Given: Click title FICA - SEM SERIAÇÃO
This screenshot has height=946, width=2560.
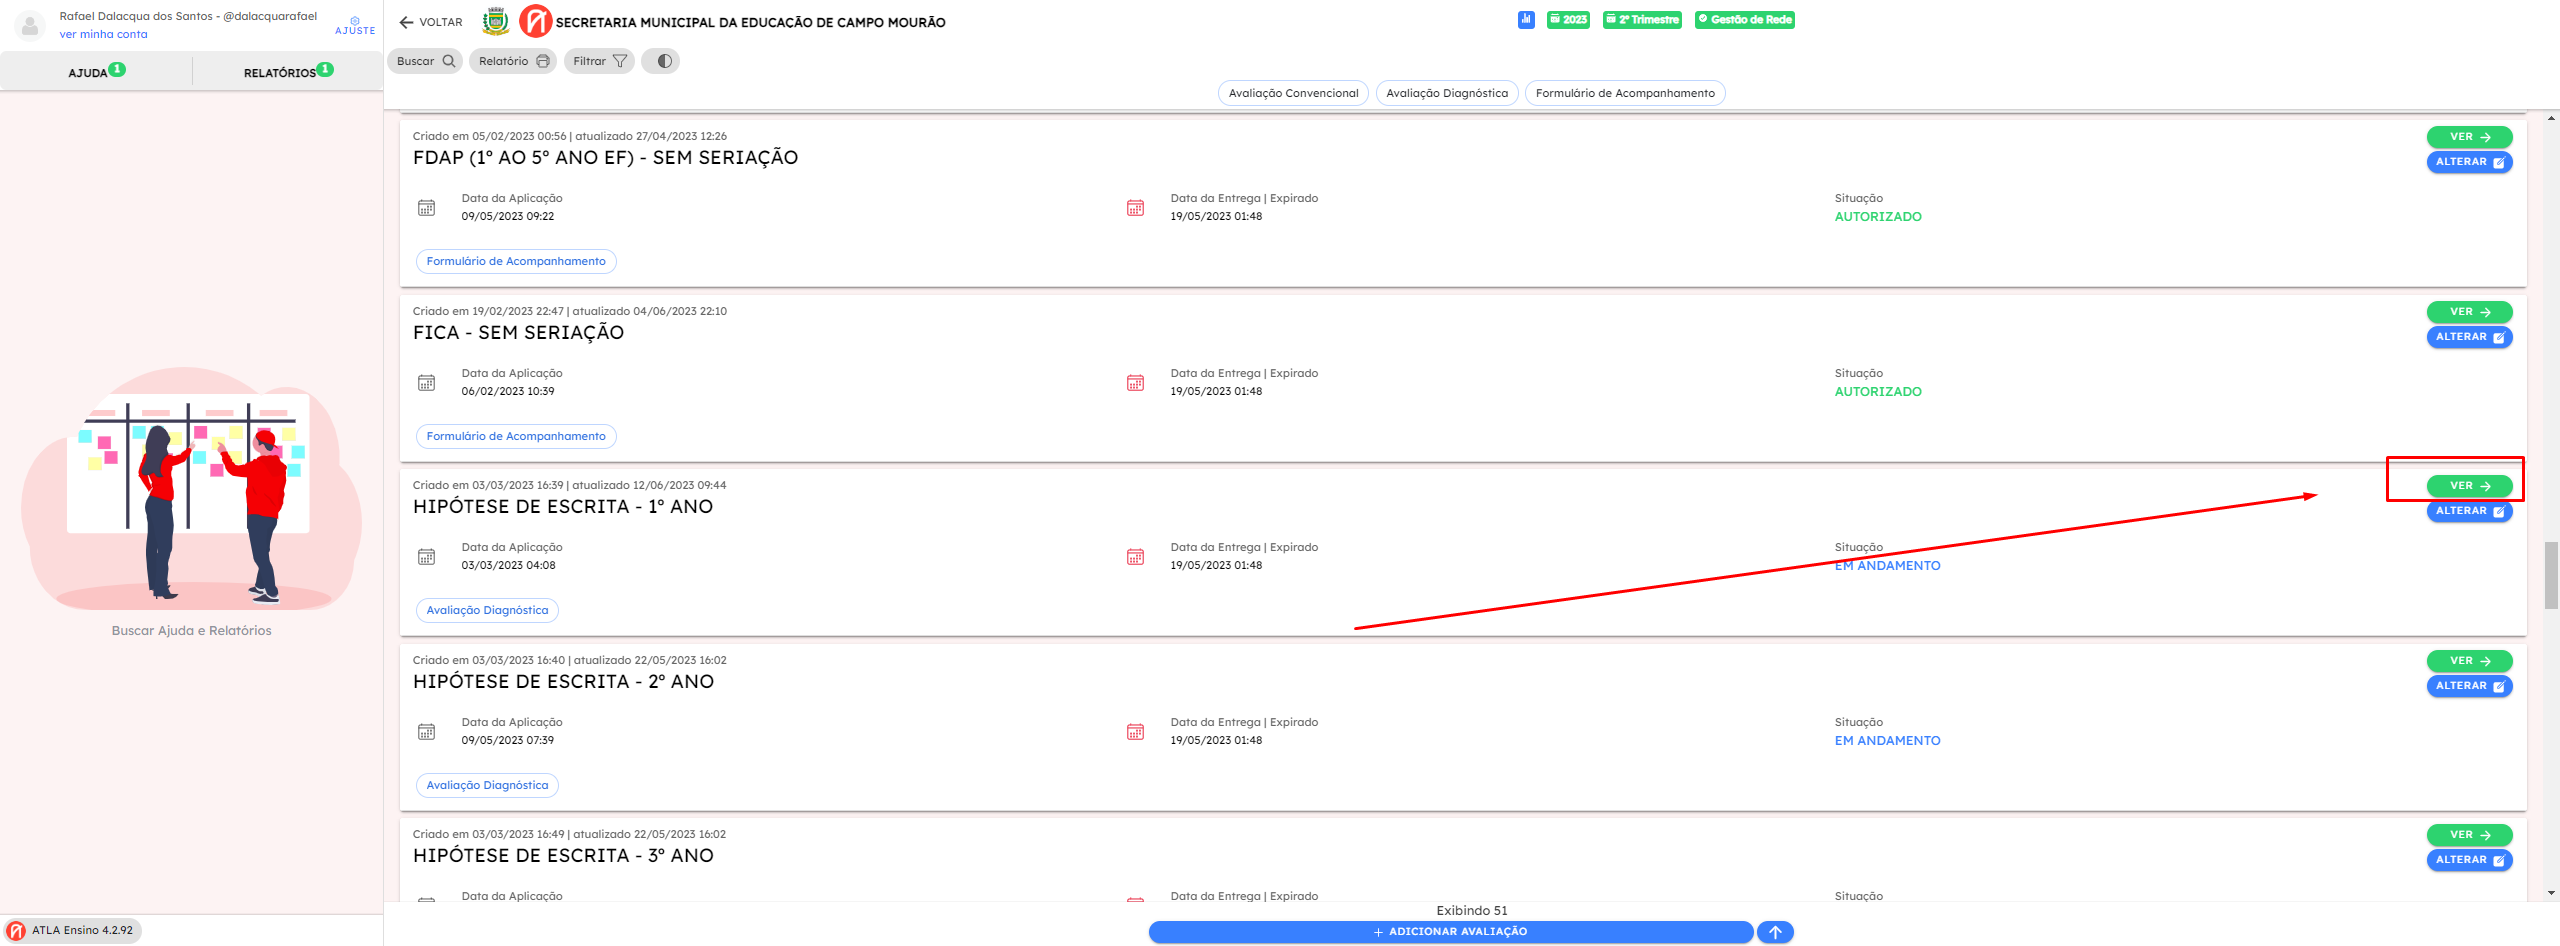Looking at the screenshot, I should (x=518, y=333).
